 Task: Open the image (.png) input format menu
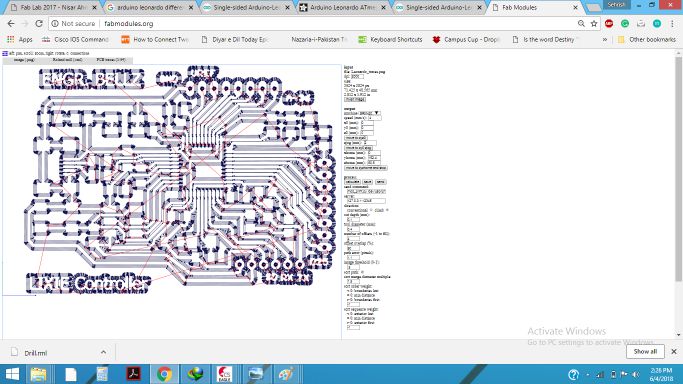pos(24,60)
